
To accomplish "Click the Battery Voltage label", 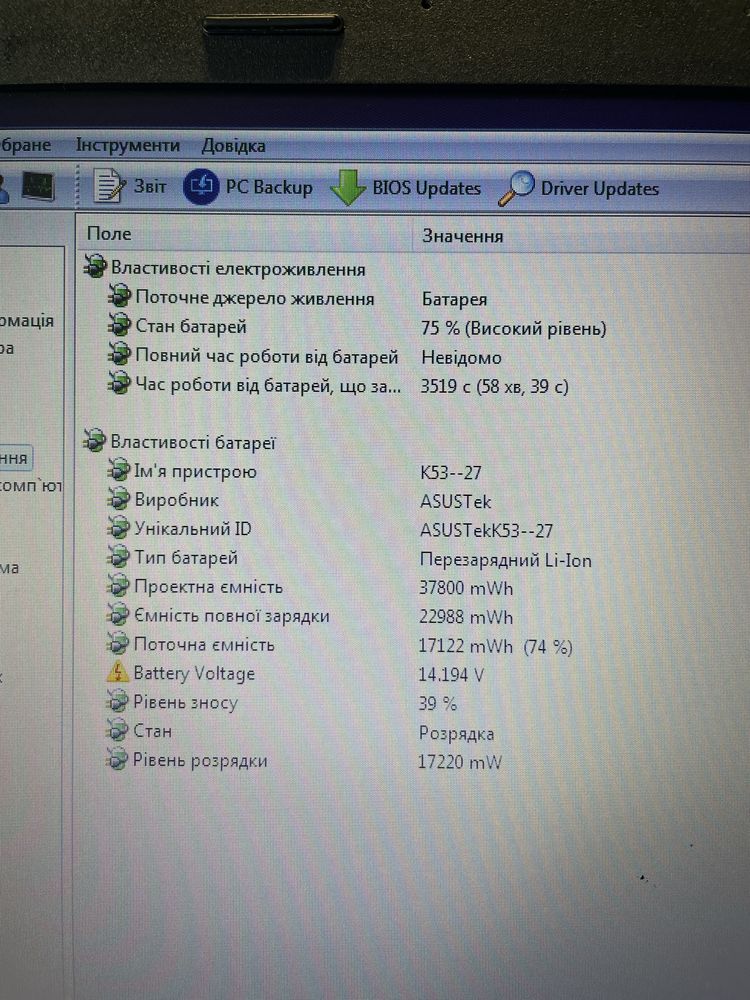I will [194, 673].
